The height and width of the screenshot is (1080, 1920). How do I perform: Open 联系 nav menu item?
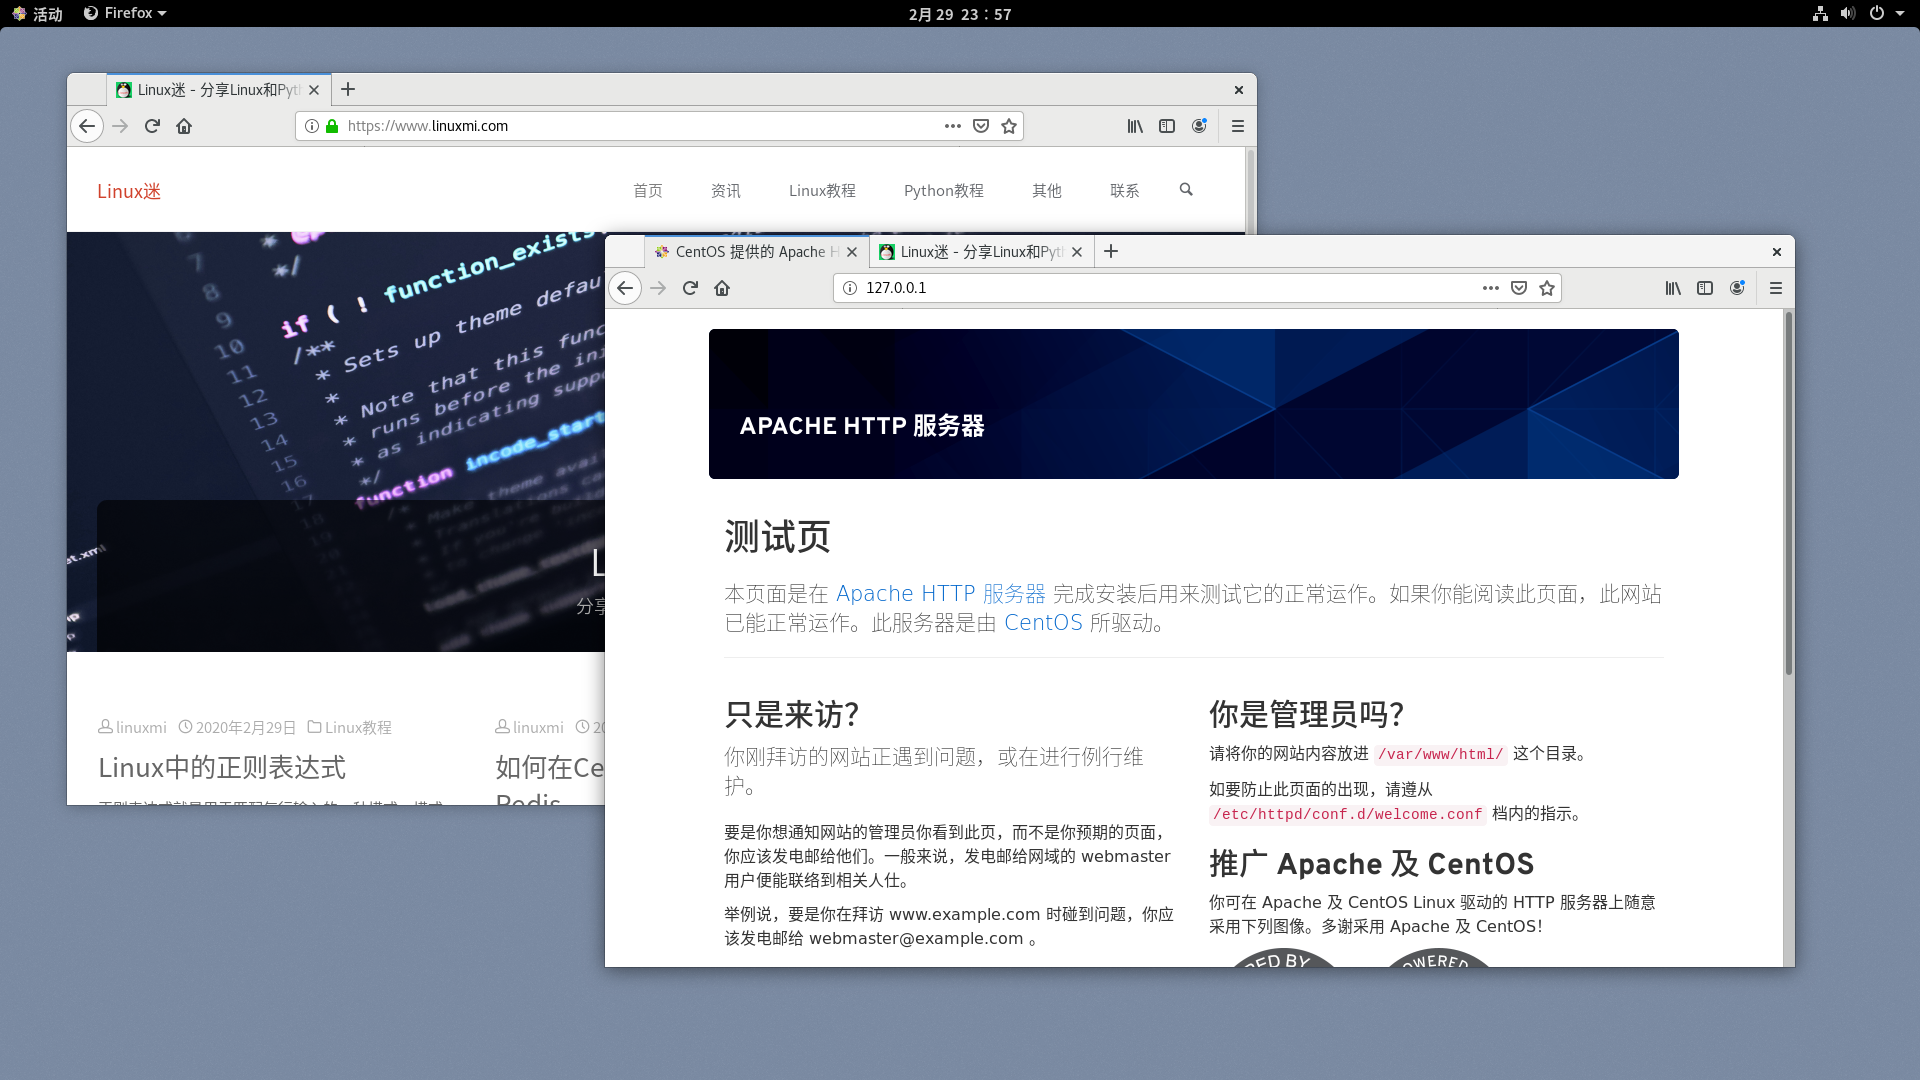tap(1125, 191)
